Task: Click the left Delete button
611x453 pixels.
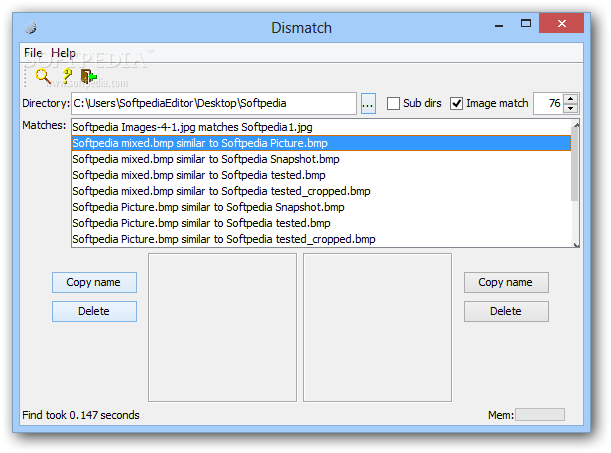Action: click(94, 311)
